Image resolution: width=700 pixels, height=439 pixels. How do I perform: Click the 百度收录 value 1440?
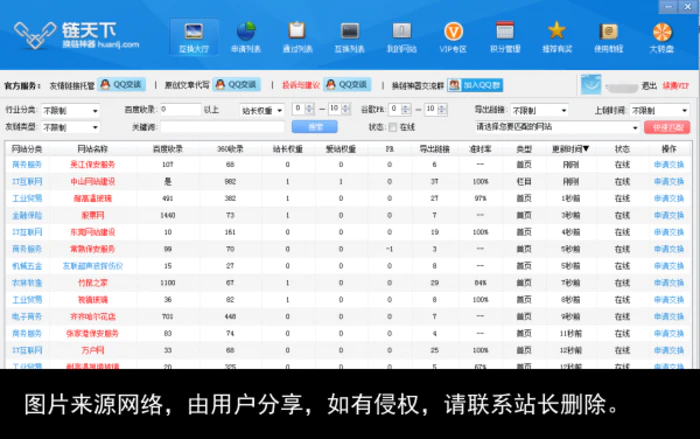167,215
